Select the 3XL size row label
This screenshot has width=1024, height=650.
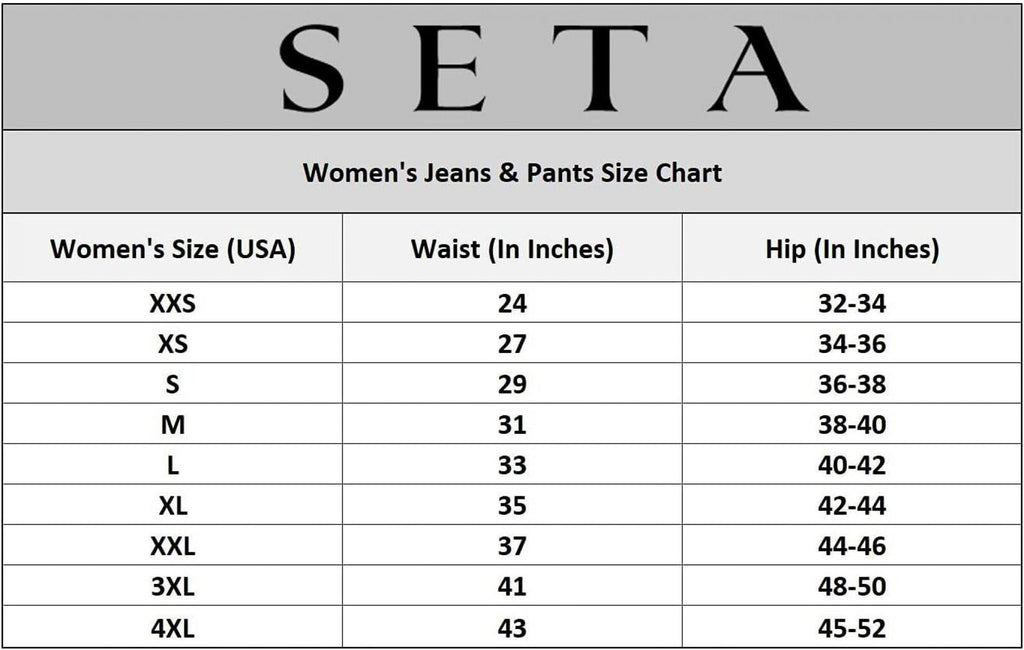[x=173, y=587]
